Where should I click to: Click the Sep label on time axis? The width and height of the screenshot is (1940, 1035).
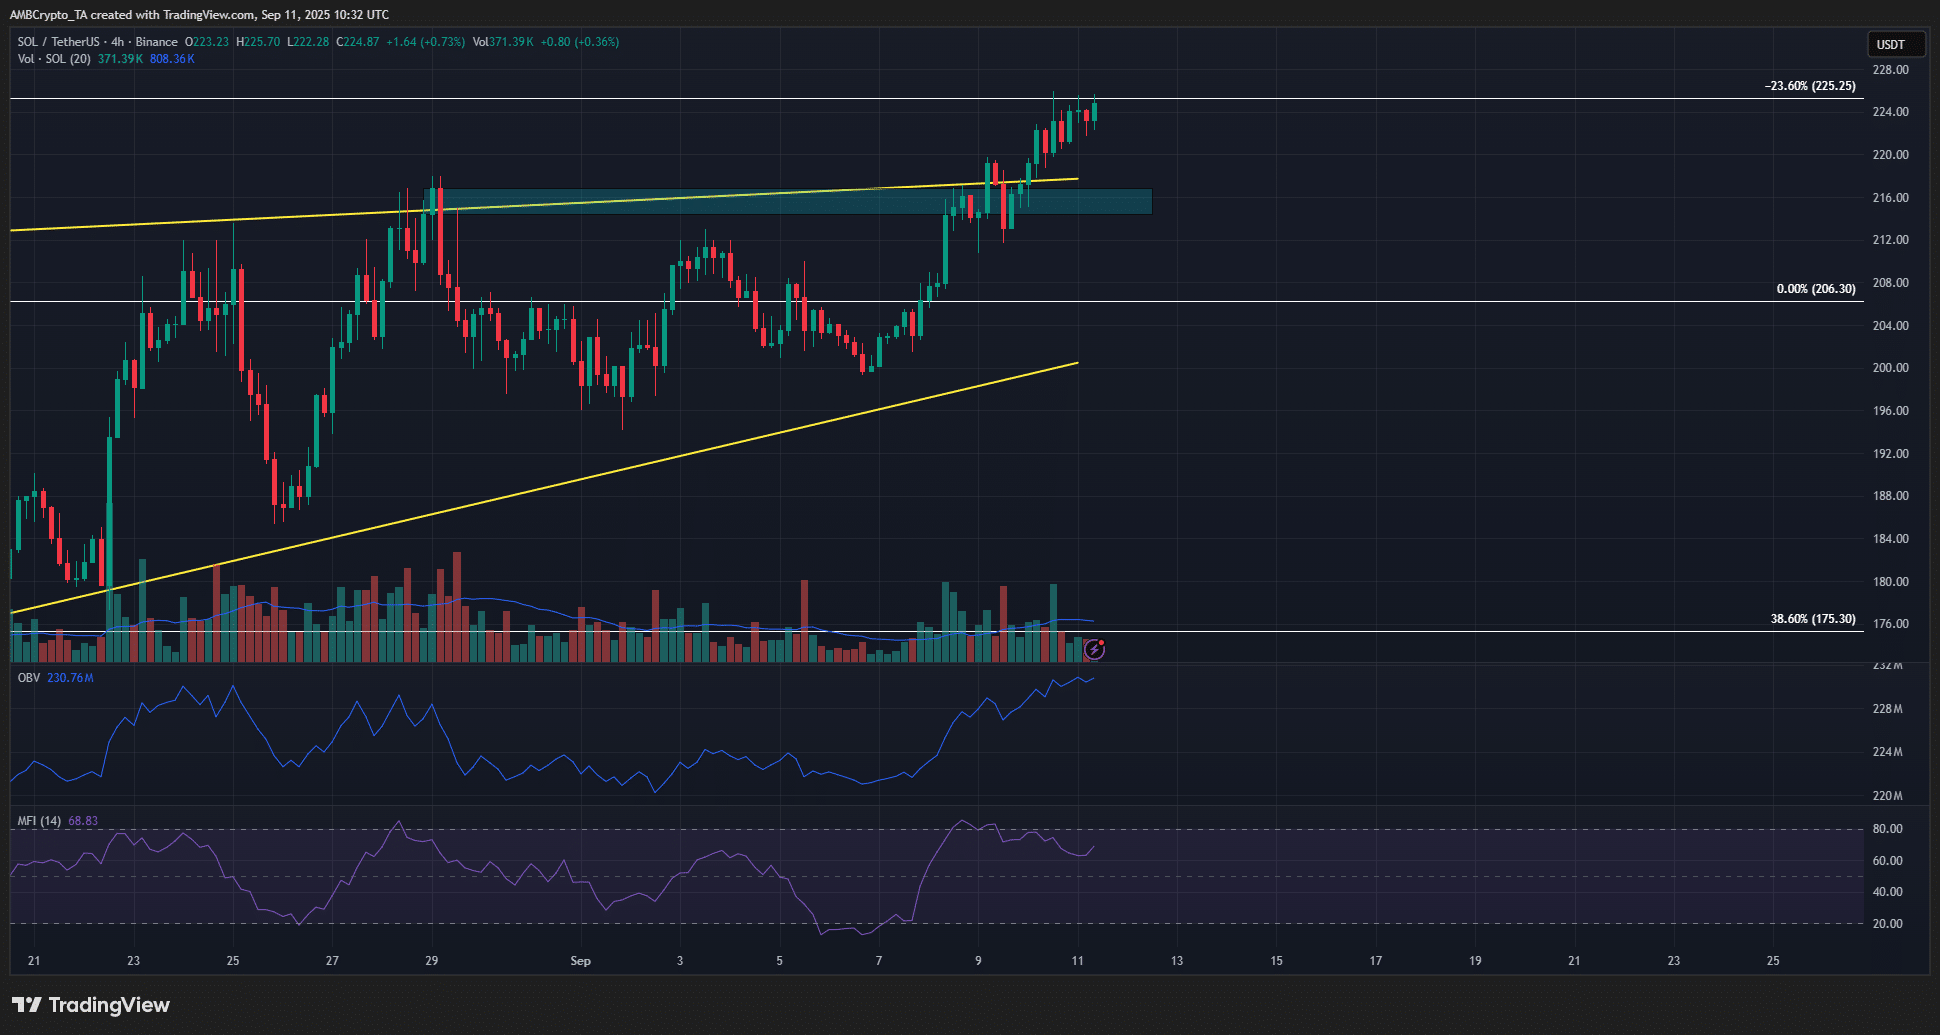point(580,961)
